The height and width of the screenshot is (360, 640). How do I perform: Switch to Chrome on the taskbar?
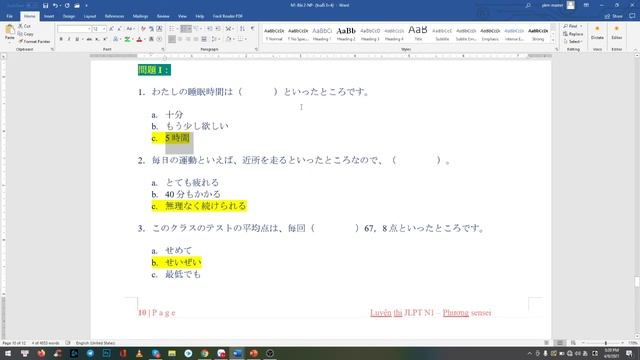point(204,353)
